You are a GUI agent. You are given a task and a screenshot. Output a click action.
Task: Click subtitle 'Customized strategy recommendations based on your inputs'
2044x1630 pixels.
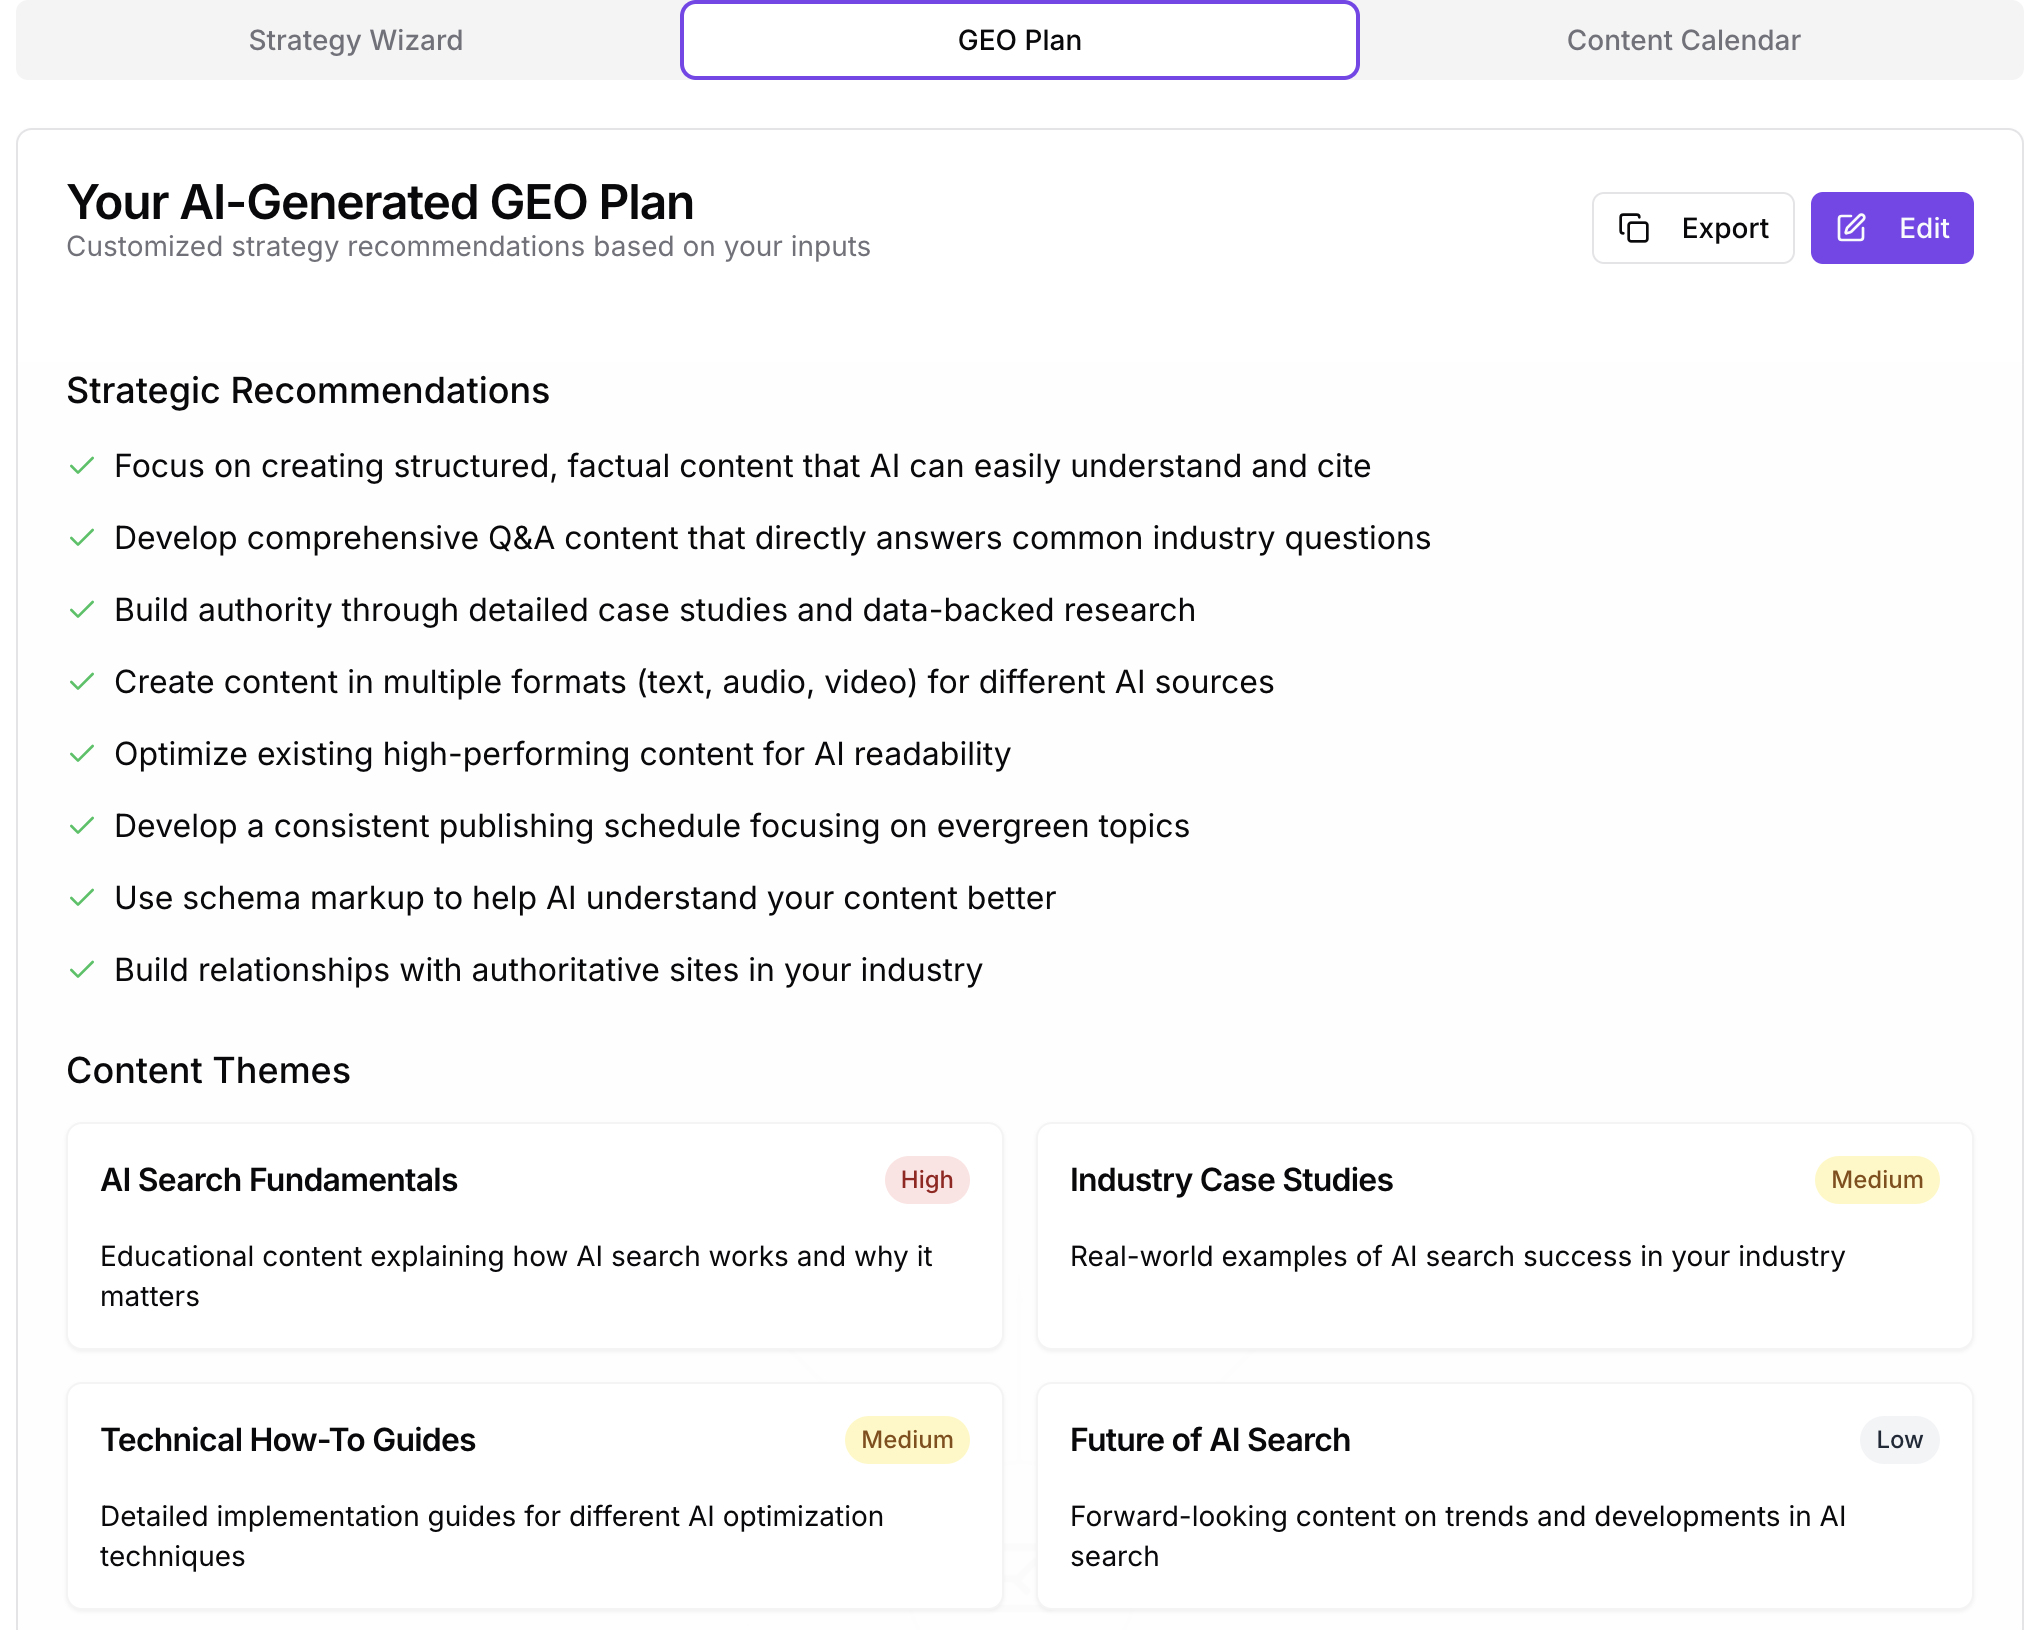pos(468,247)
